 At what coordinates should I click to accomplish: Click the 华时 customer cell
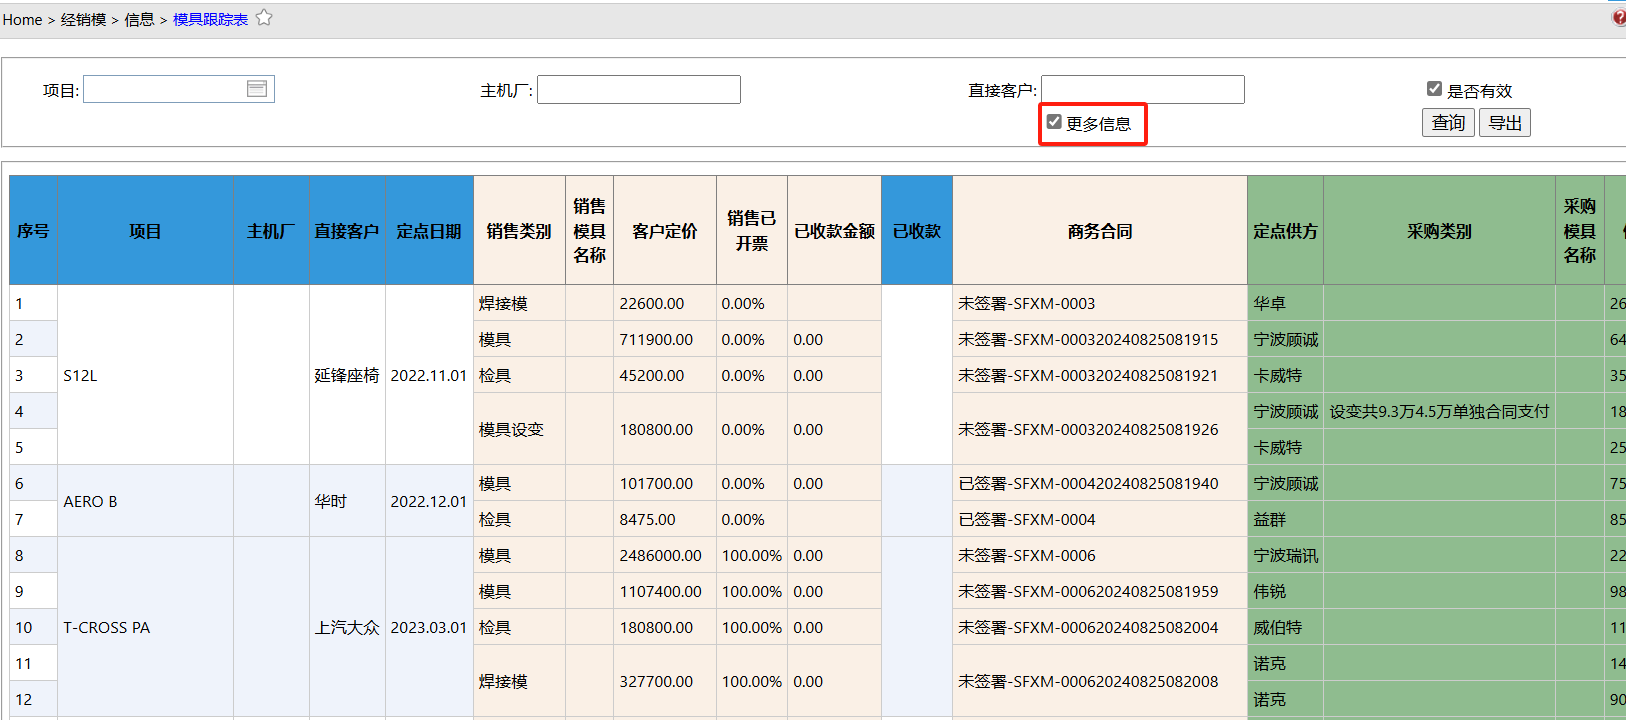coord(347,501)
